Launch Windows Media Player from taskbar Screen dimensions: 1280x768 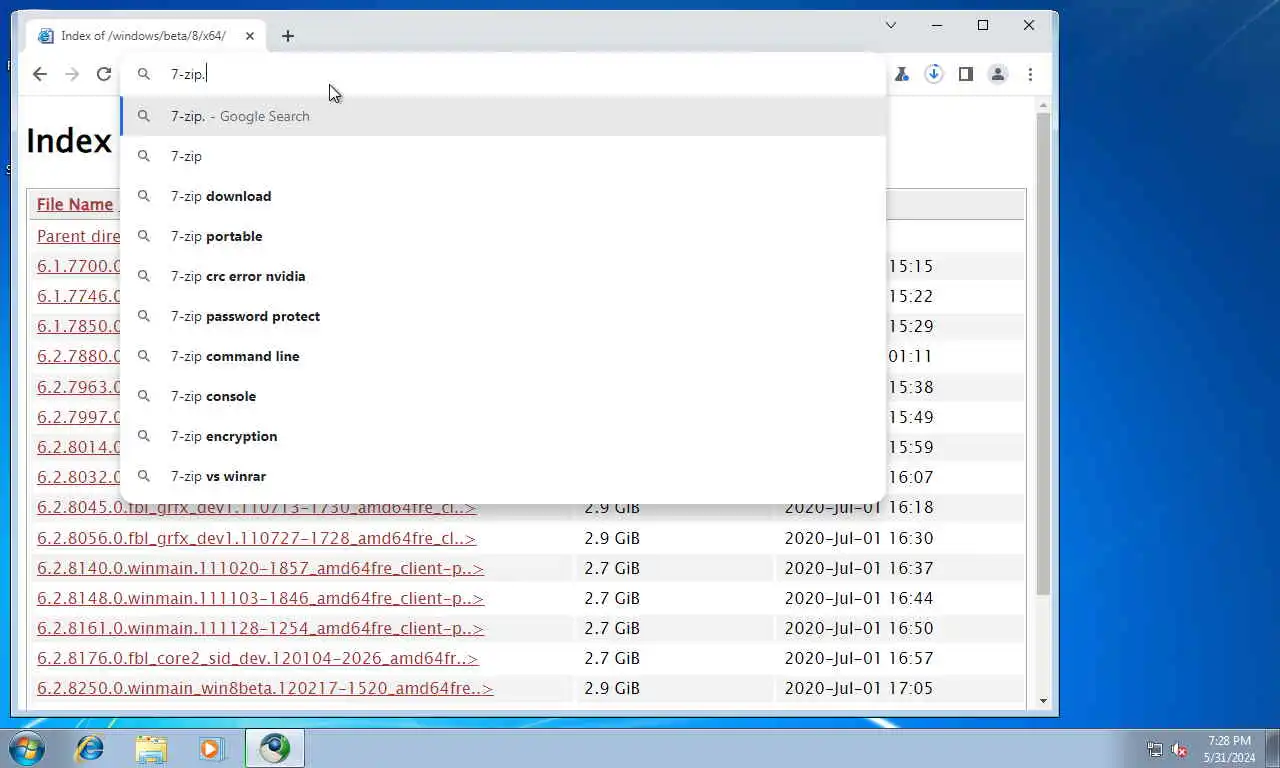(211, 748)
